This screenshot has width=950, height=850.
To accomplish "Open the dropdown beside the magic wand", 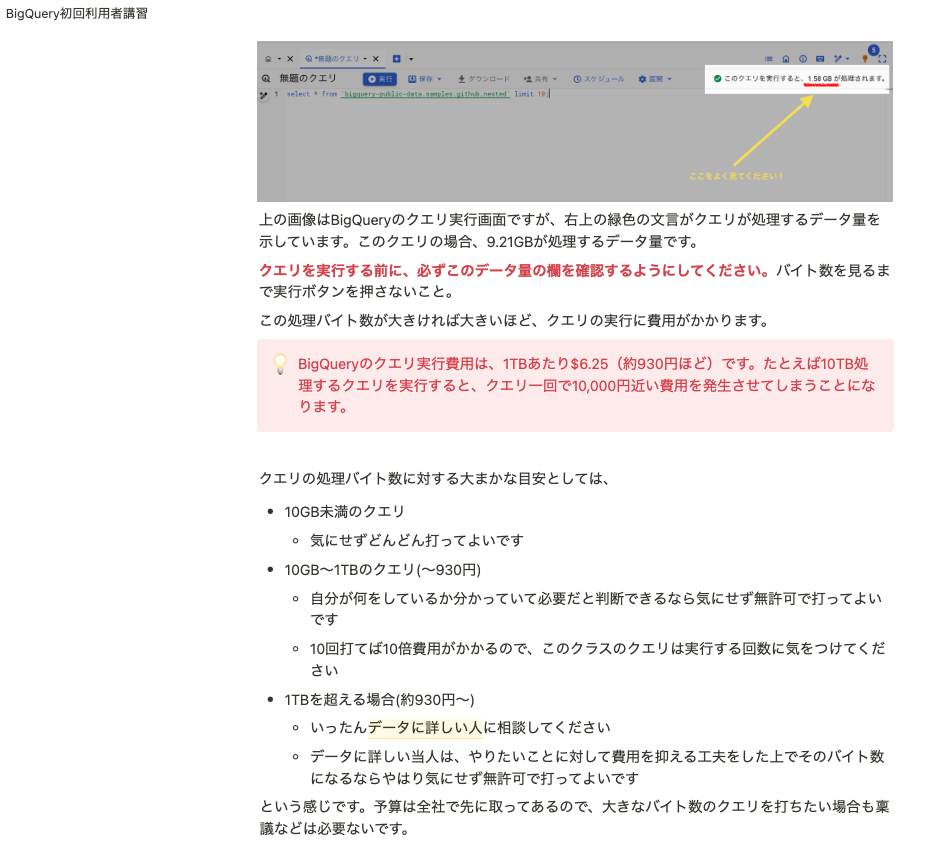I will tap(848, 59).
